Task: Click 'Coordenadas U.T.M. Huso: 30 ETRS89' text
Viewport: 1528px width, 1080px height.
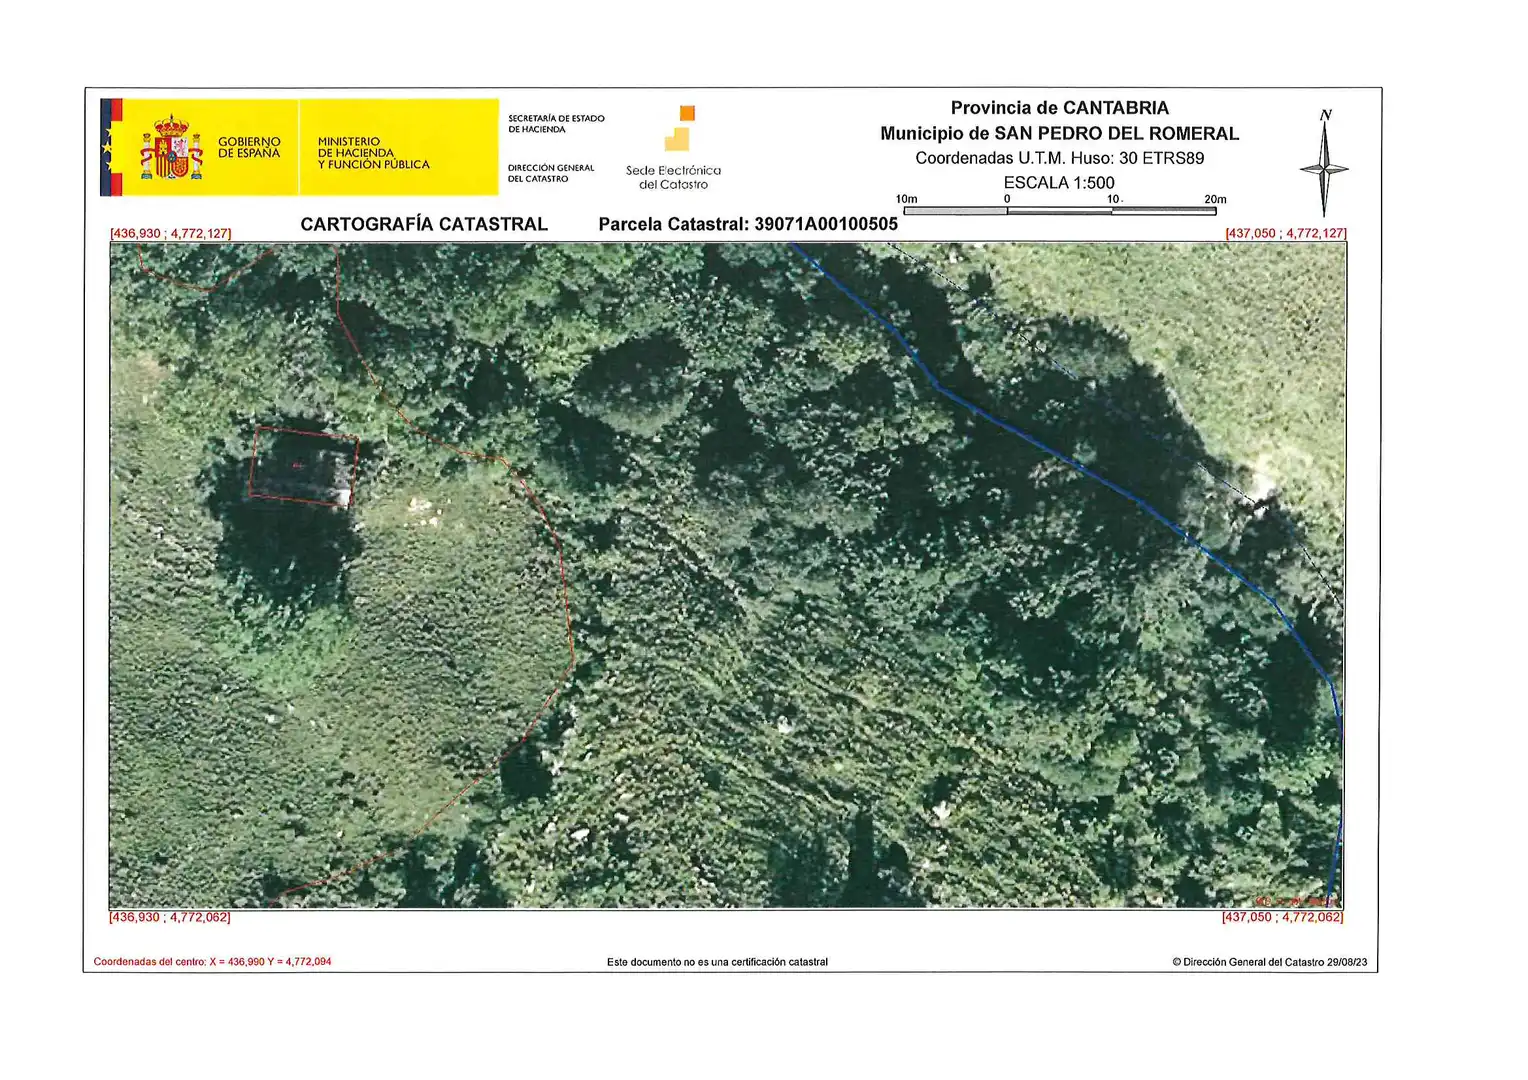Action: point(1059,158)
